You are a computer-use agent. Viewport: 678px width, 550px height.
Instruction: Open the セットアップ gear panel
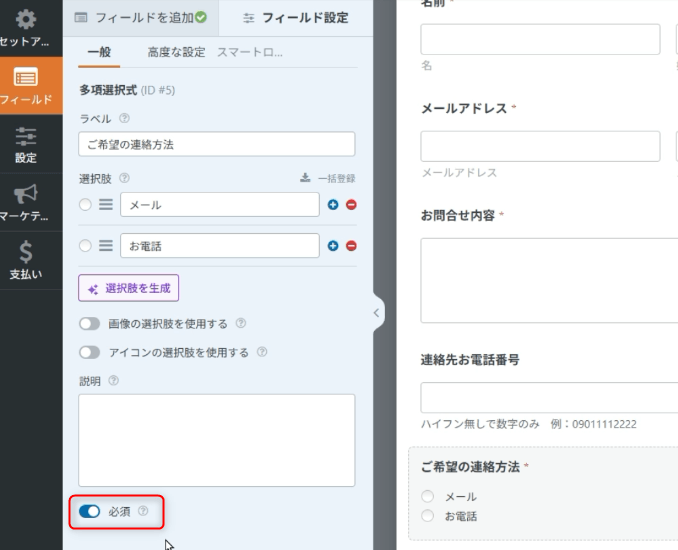[x=26, y=28]
